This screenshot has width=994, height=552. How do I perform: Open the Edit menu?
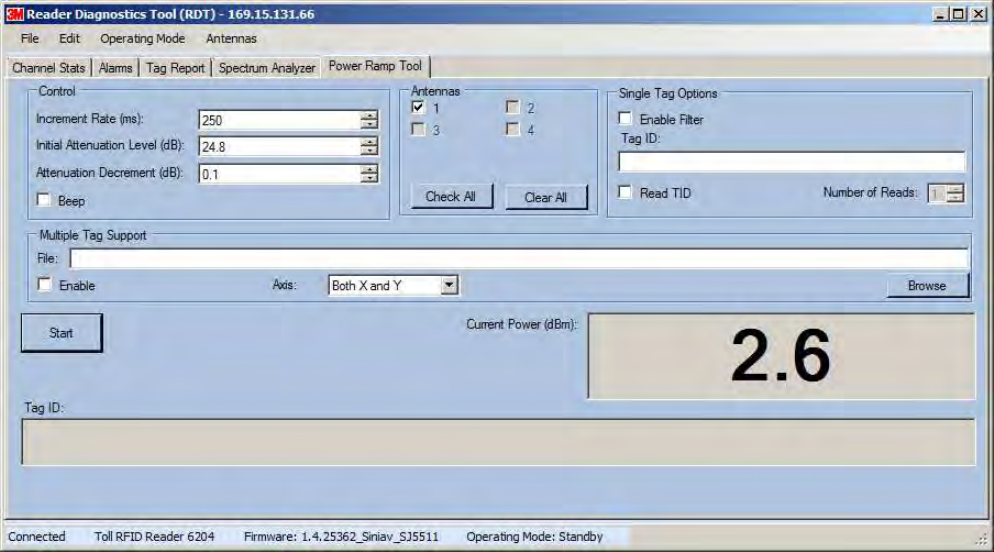pyautogui.click(x=70, y=39)
